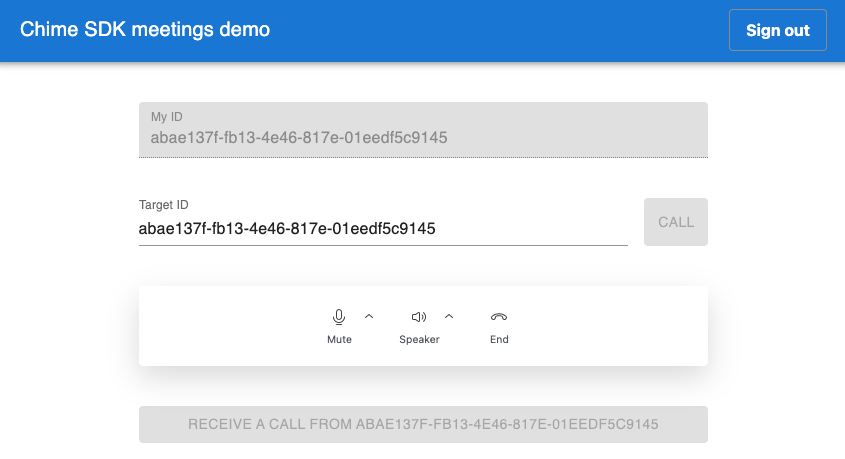Screen dimensions: 845x459
Task: Click Receive a call from ABAE137F button
Action: coord(423,425)
